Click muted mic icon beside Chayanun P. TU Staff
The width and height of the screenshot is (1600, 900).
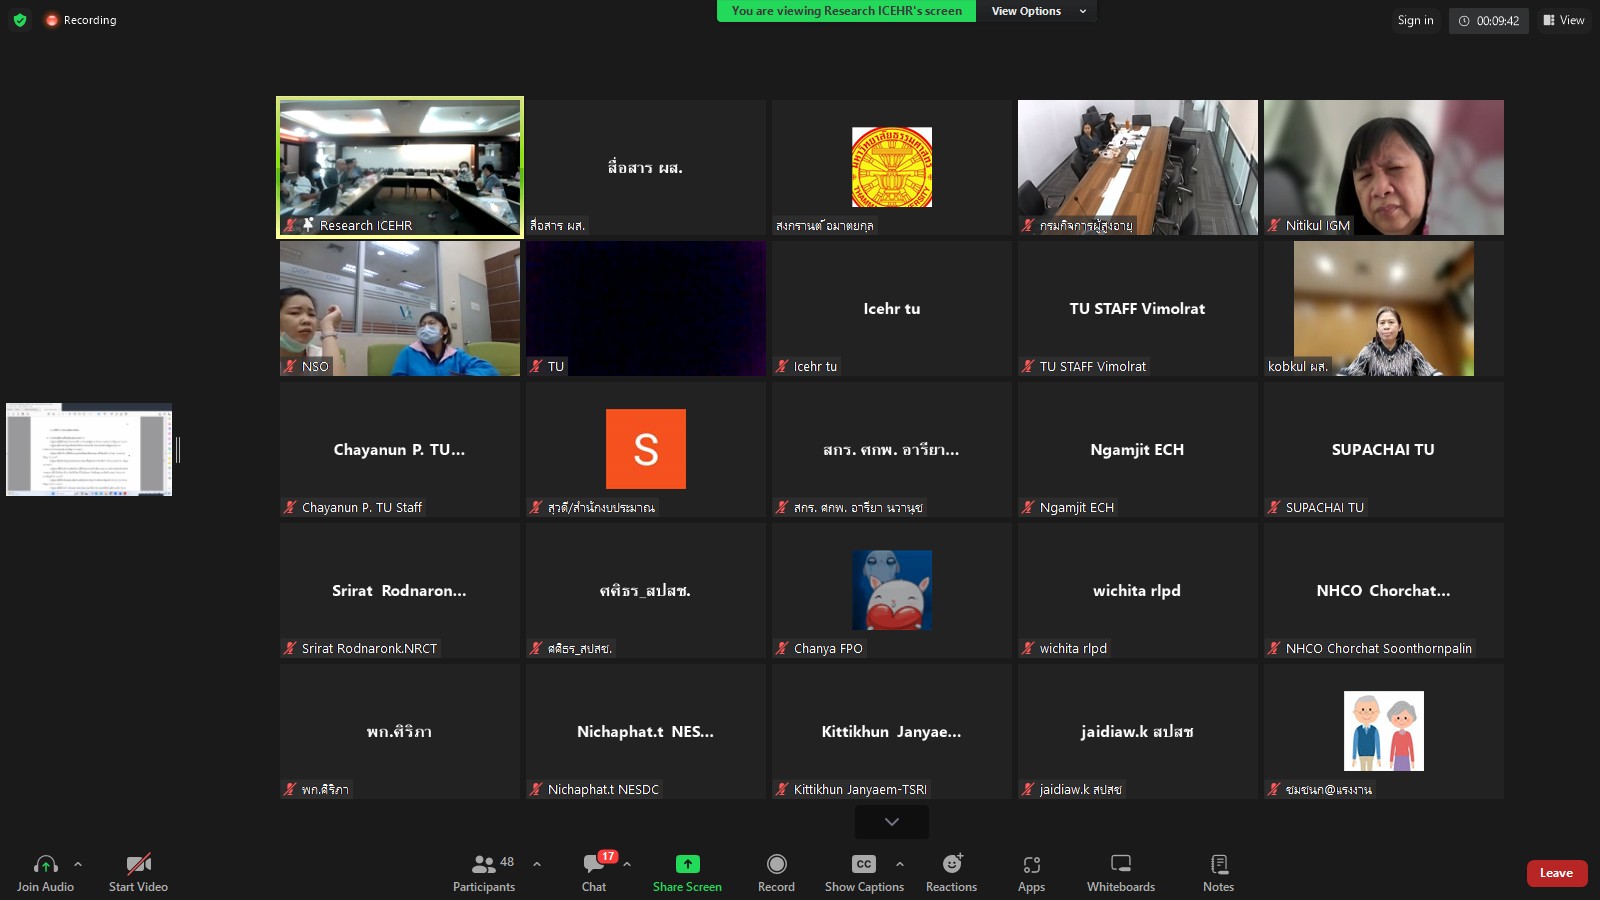click(290, 507)
